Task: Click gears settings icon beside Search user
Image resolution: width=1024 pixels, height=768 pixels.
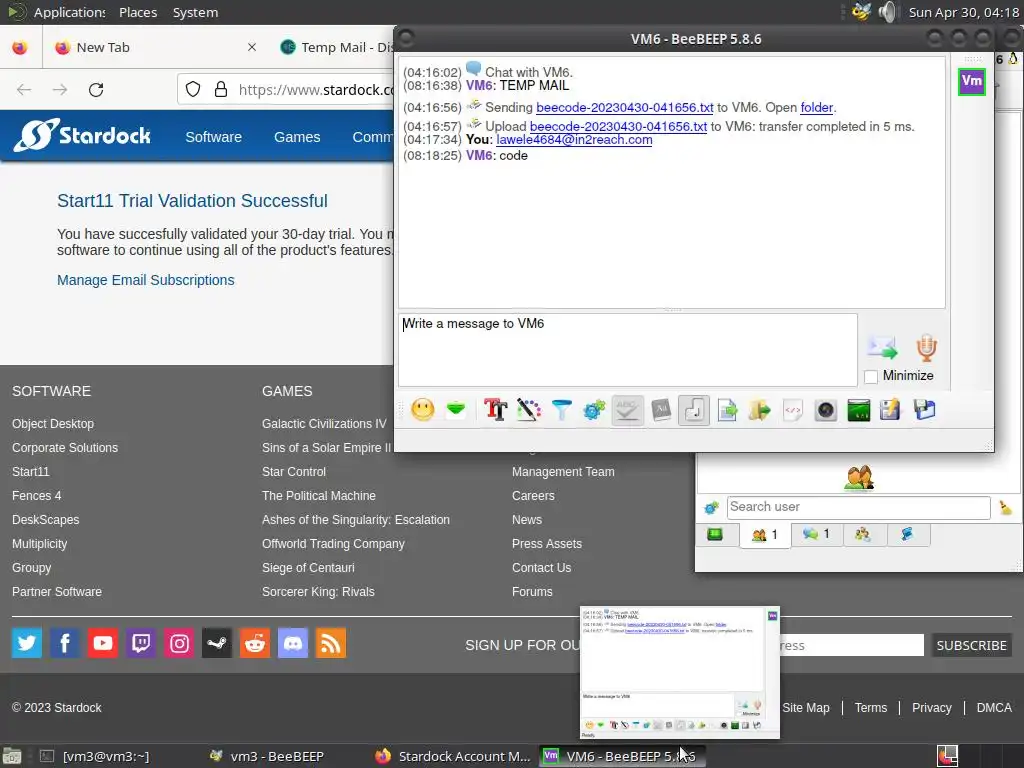Action: click(x=711, y=507)
